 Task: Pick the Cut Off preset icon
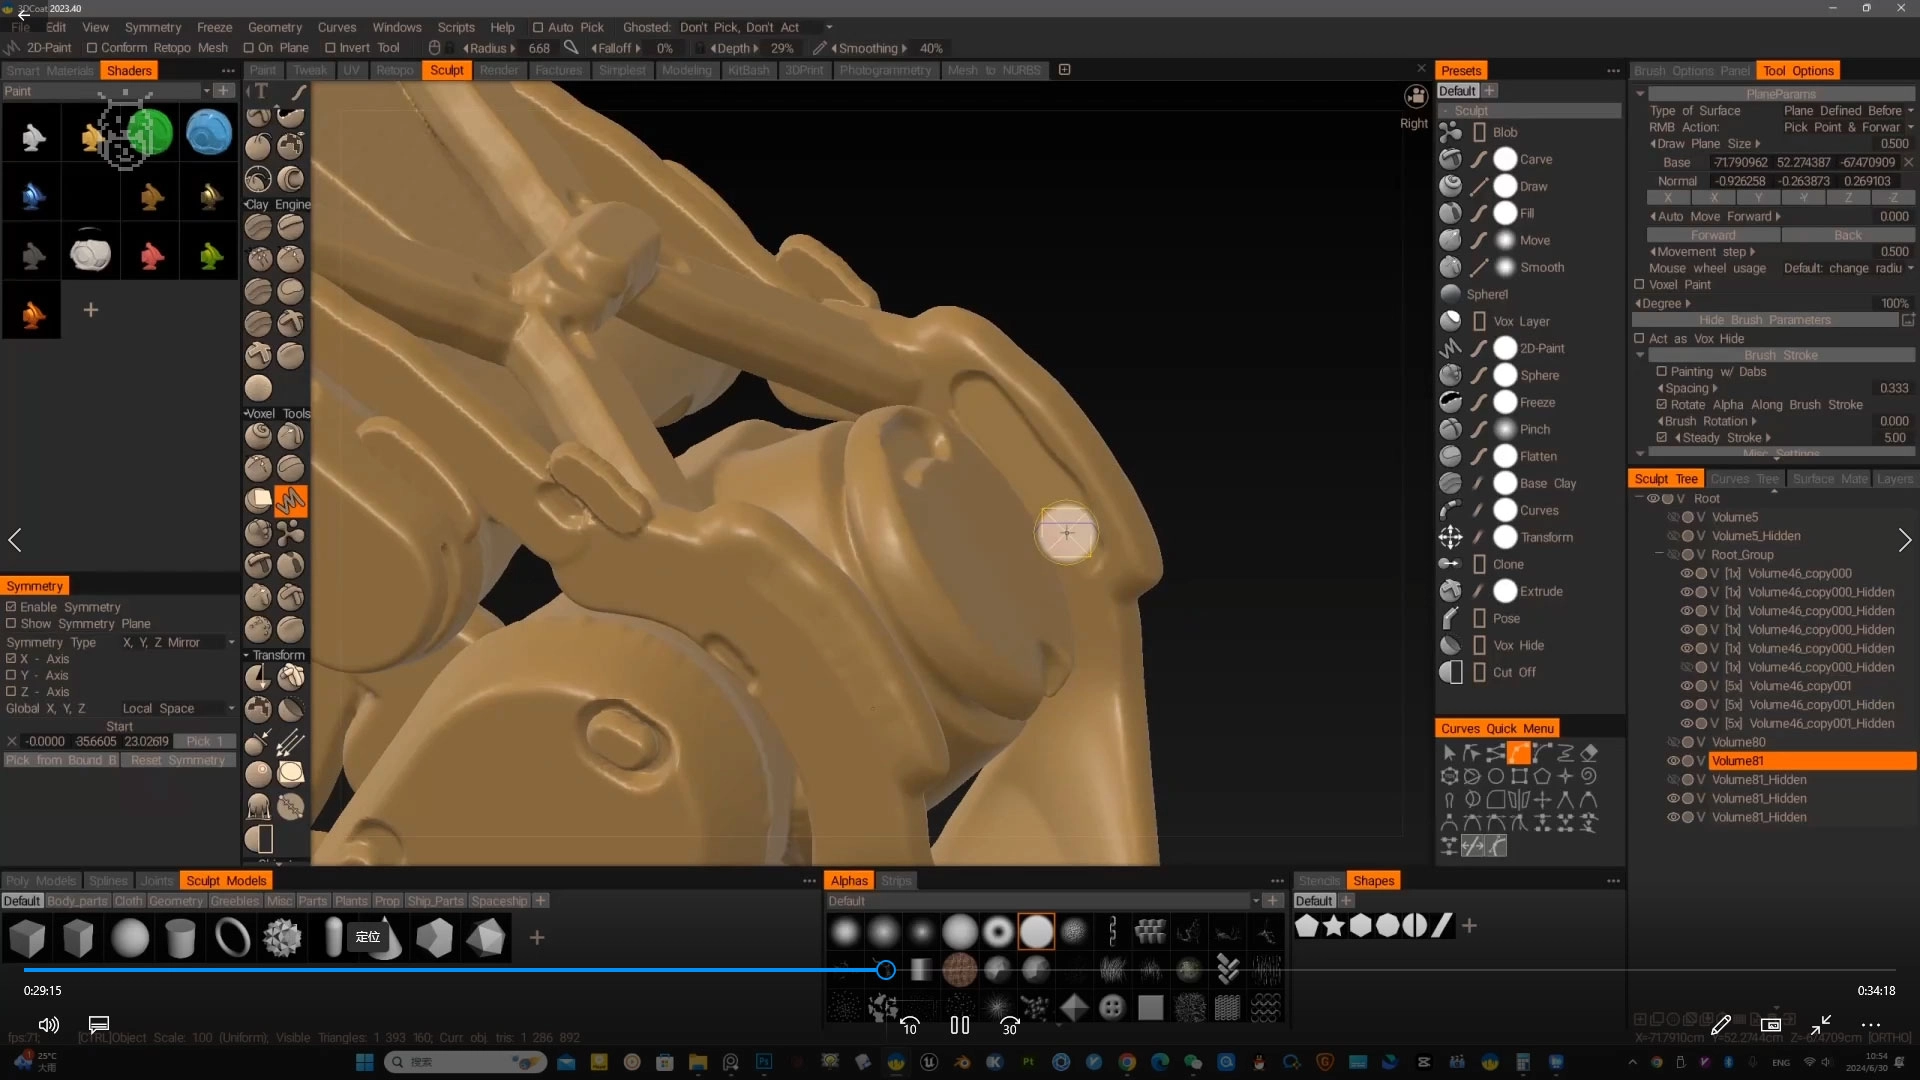[1451, 672]
